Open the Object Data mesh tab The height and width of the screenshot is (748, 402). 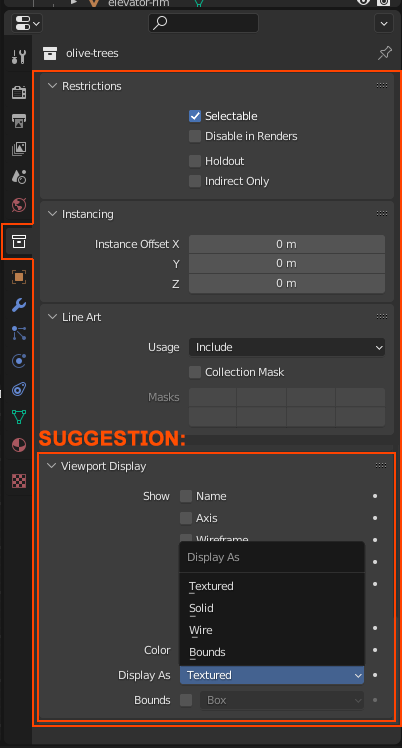click(x=19, y=417)
